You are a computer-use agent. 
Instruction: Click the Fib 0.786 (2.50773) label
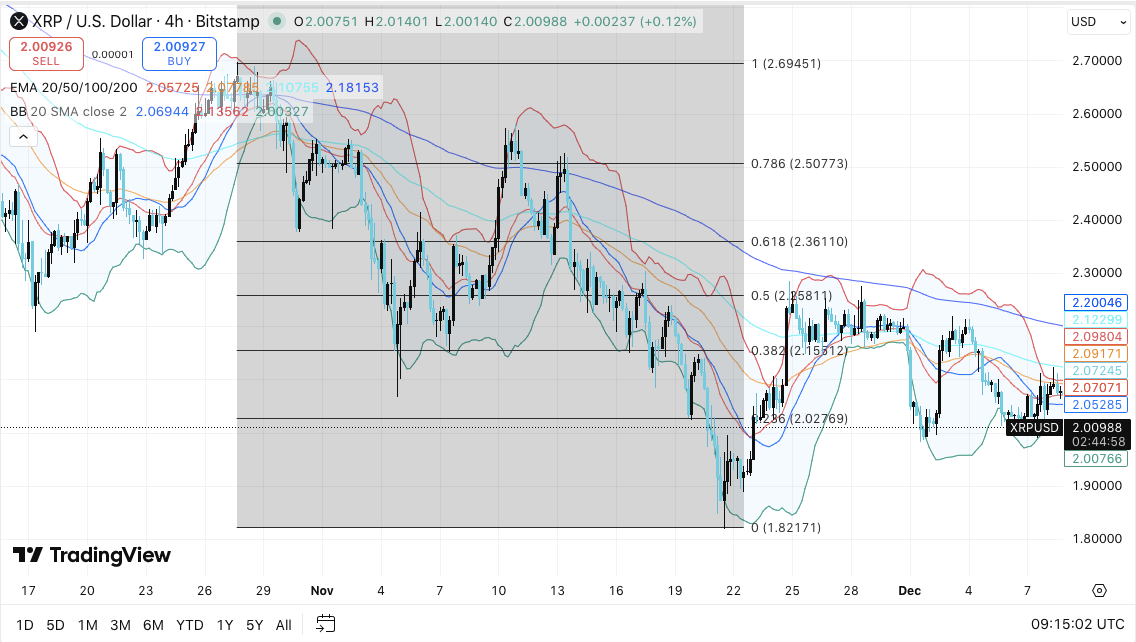(799, 164)
